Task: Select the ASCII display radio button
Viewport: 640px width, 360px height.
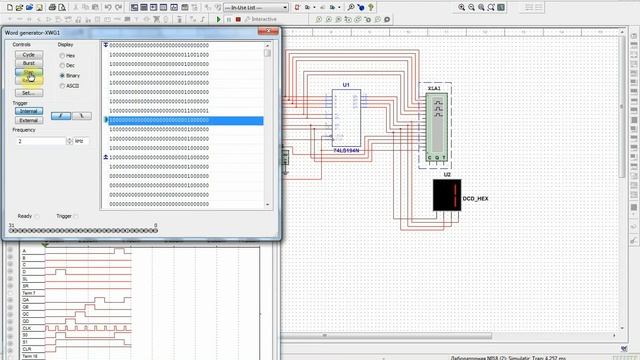Action: [x=62, y=86]
